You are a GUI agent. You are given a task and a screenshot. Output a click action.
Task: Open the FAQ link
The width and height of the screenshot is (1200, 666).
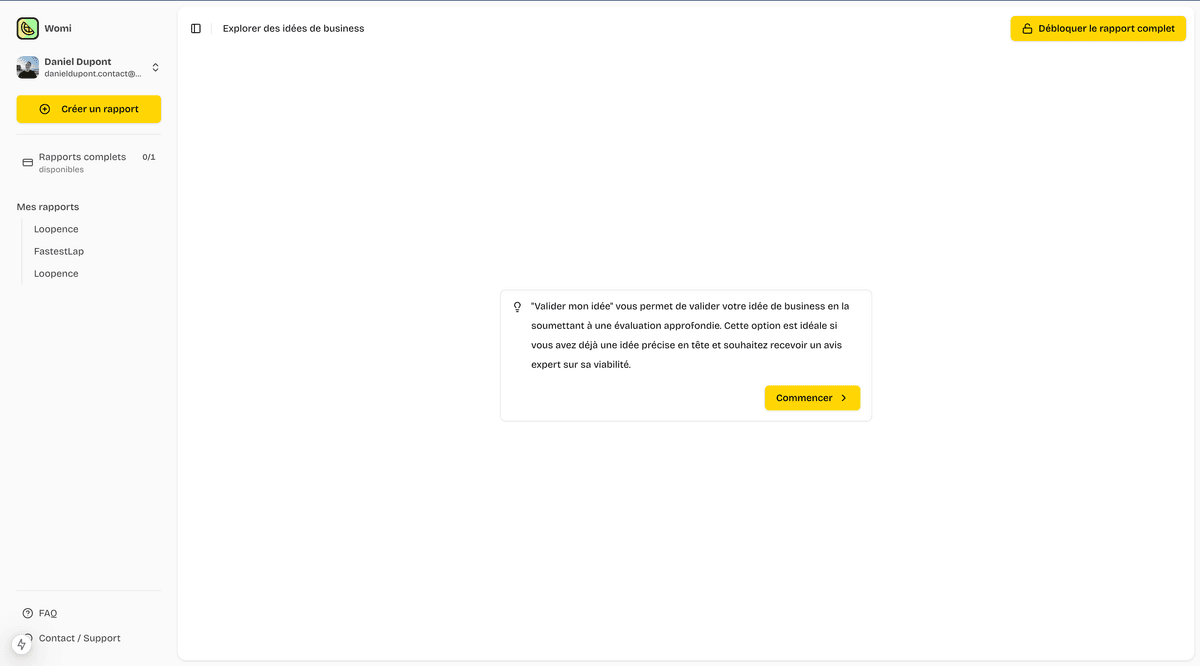48,613
